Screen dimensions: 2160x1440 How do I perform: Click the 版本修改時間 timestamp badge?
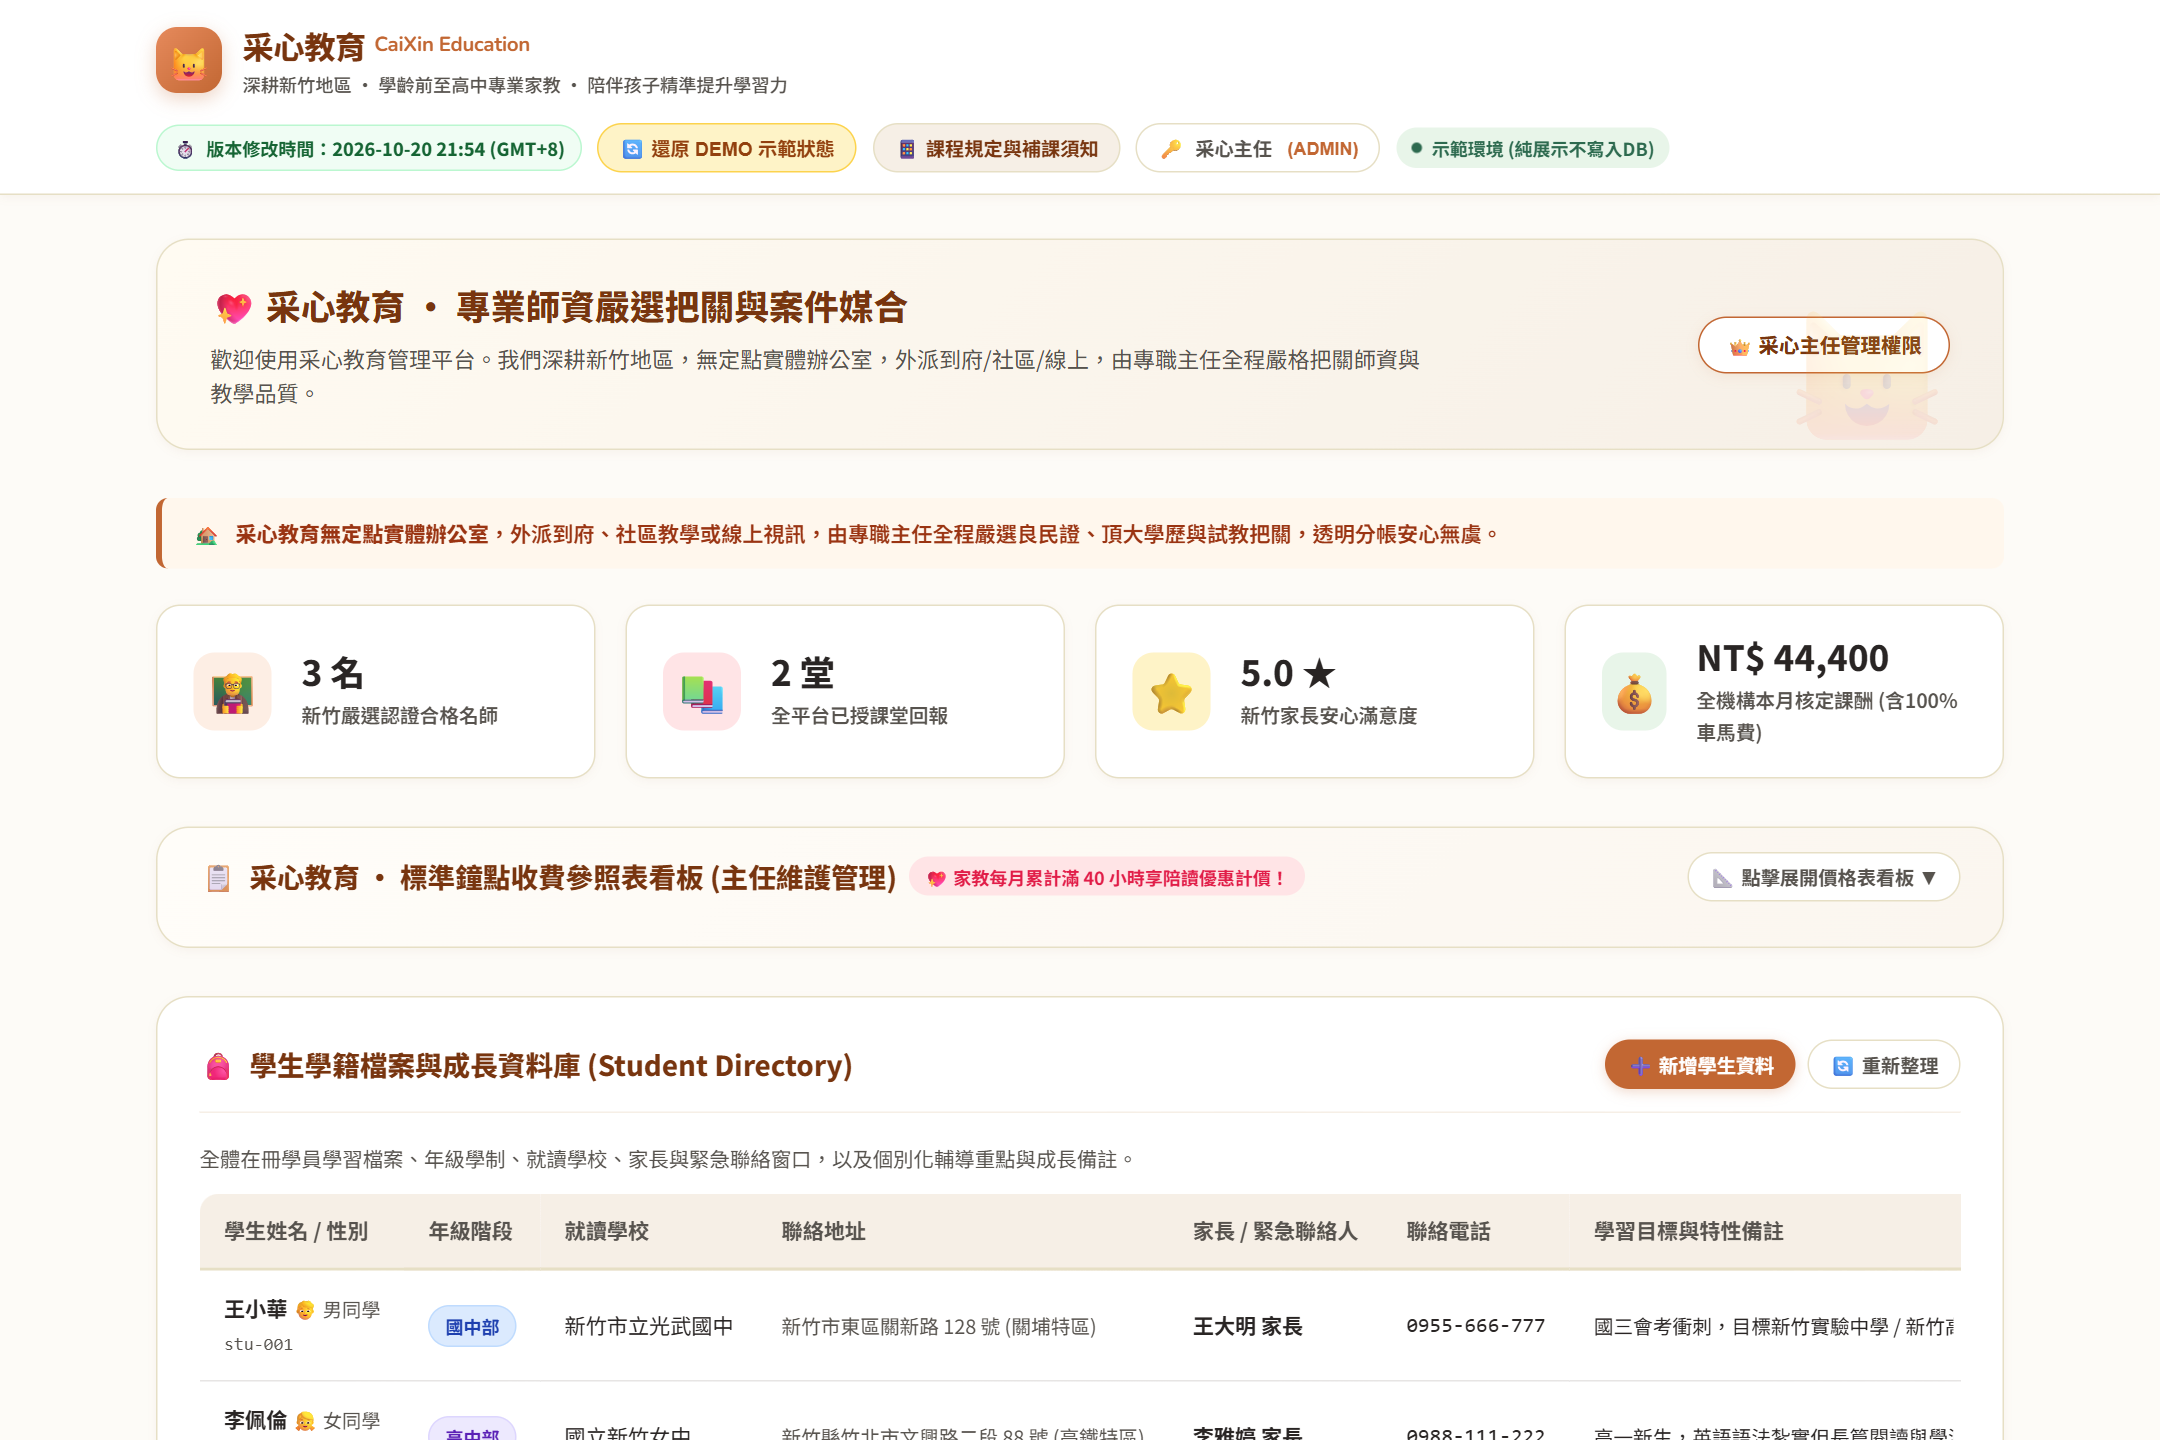(369, 148)
